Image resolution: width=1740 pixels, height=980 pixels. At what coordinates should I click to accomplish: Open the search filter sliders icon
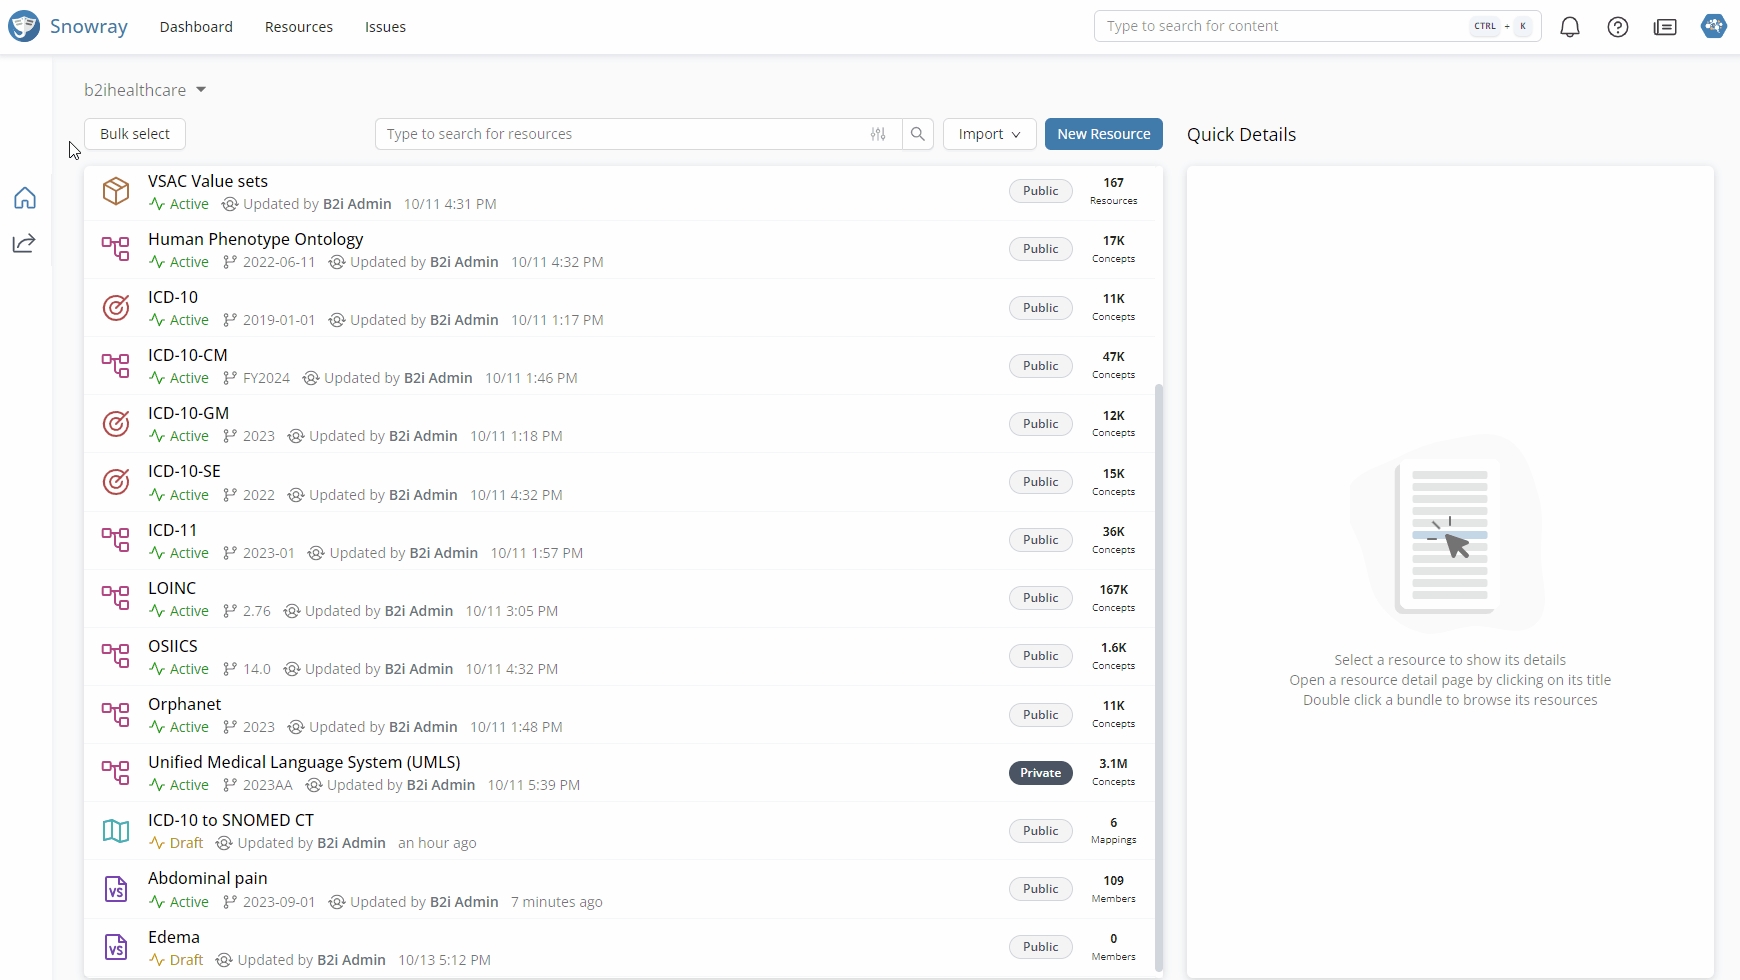878,134
